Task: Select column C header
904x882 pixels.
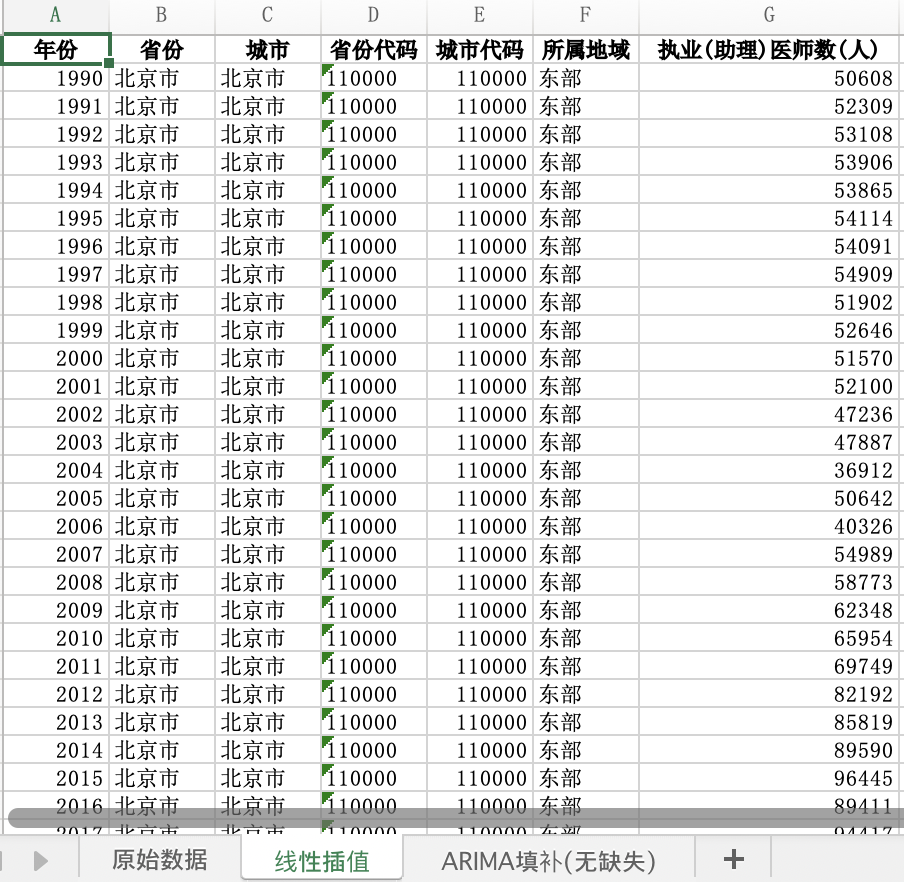Action: [267, 15]
